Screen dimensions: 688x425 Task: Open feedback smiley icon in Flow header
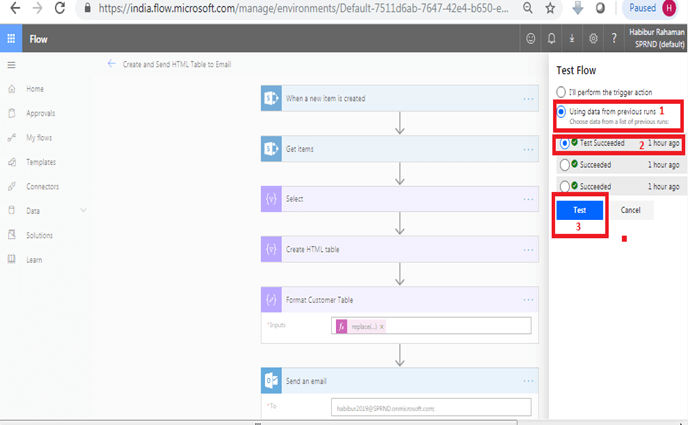point(530,39)
